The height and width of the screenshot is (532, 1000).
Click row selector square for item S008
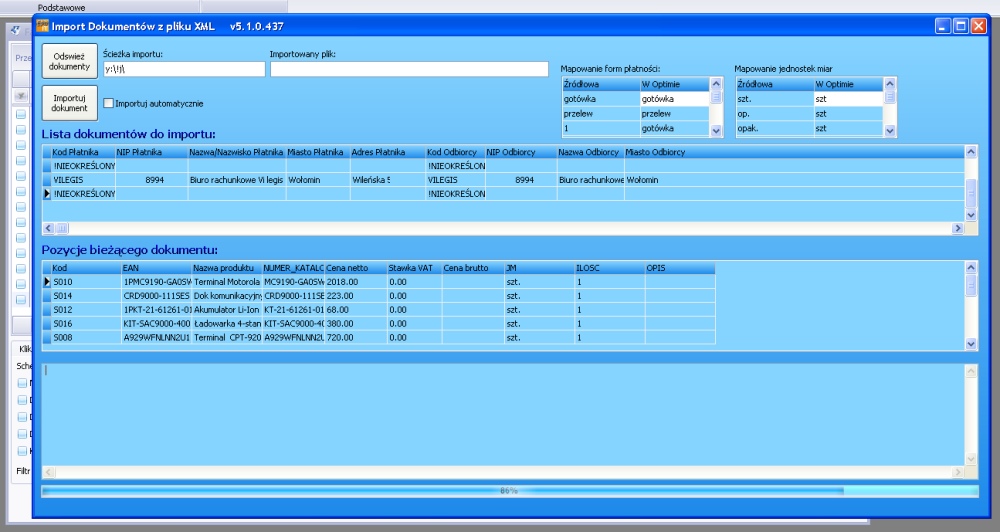click(46, 338)
